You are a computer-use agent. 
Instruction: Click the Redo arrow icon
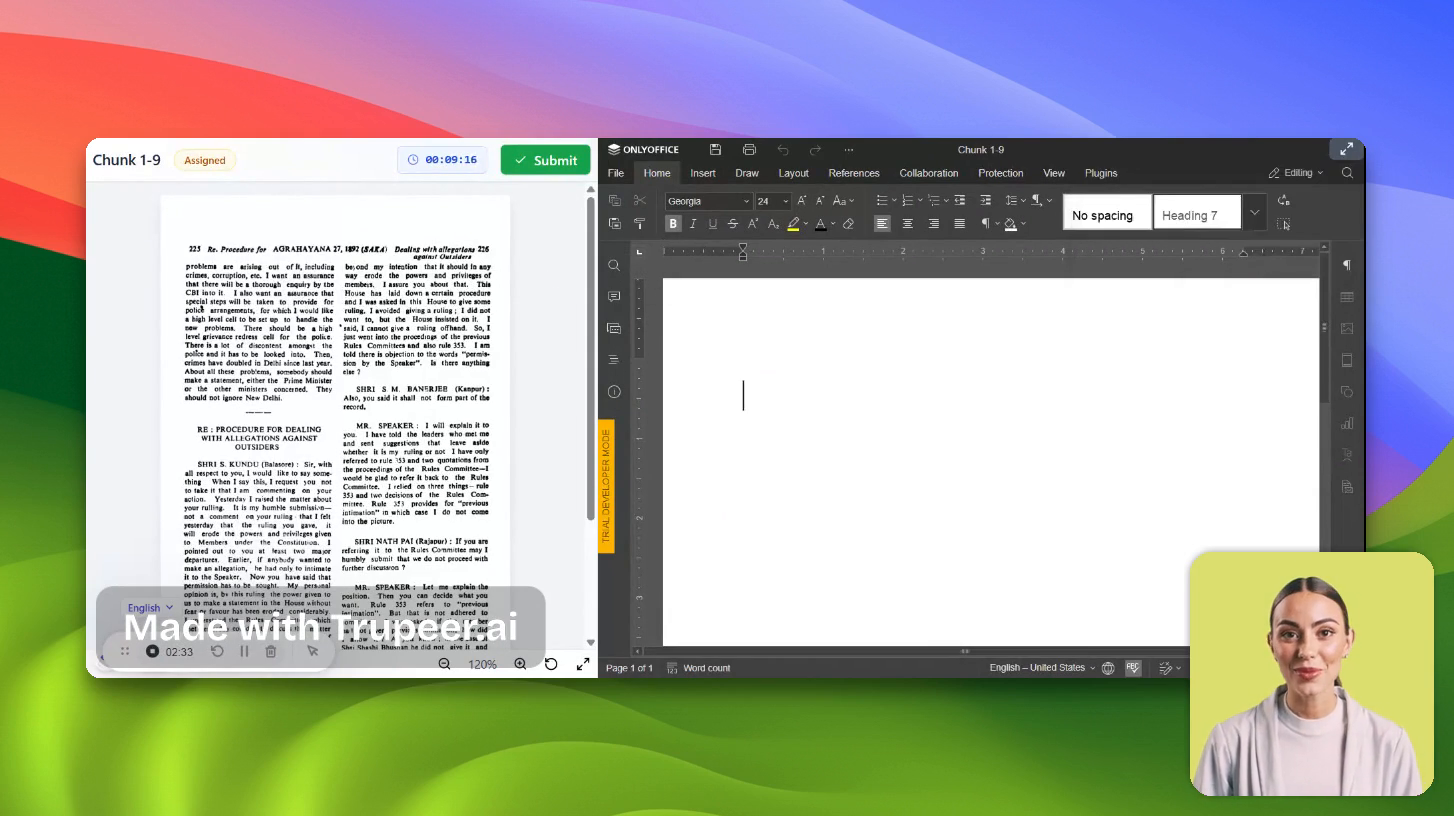(x=815, y=150)
